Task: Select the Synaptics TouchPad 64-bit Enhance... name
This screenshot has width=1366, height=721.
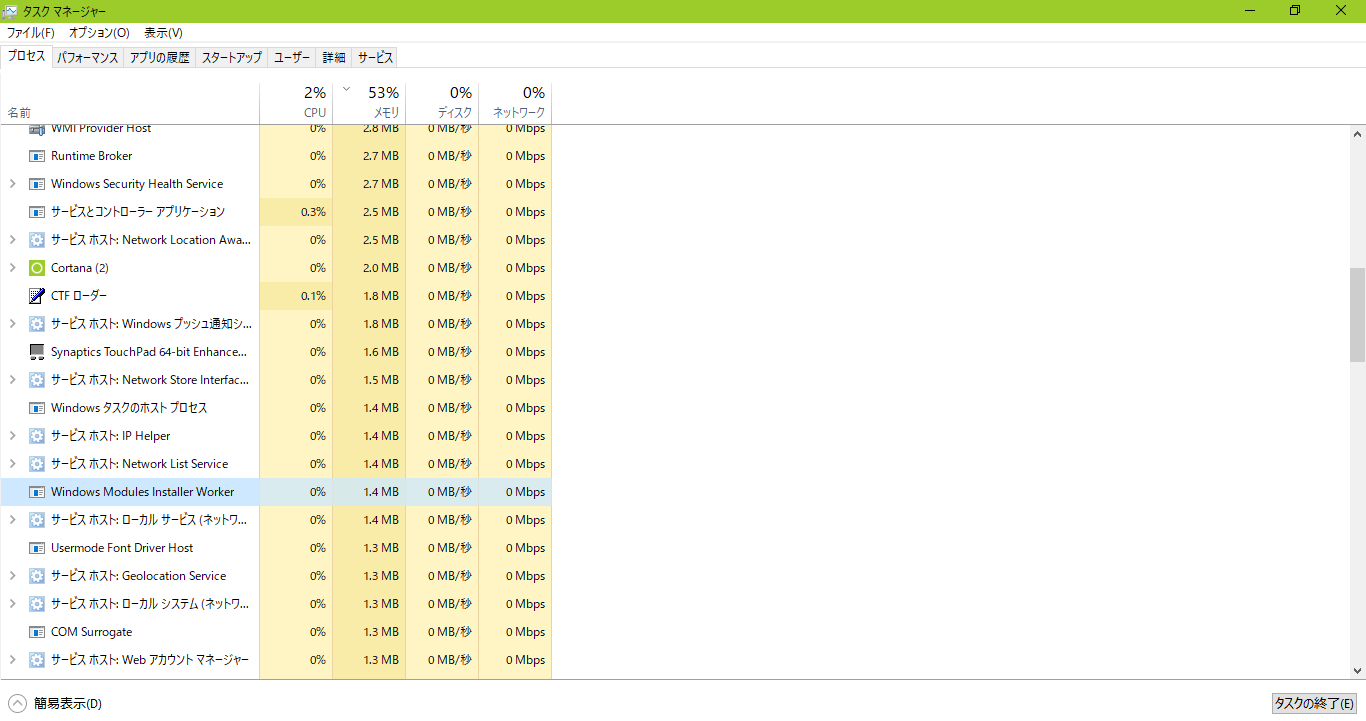Action: tap(149, 352)
